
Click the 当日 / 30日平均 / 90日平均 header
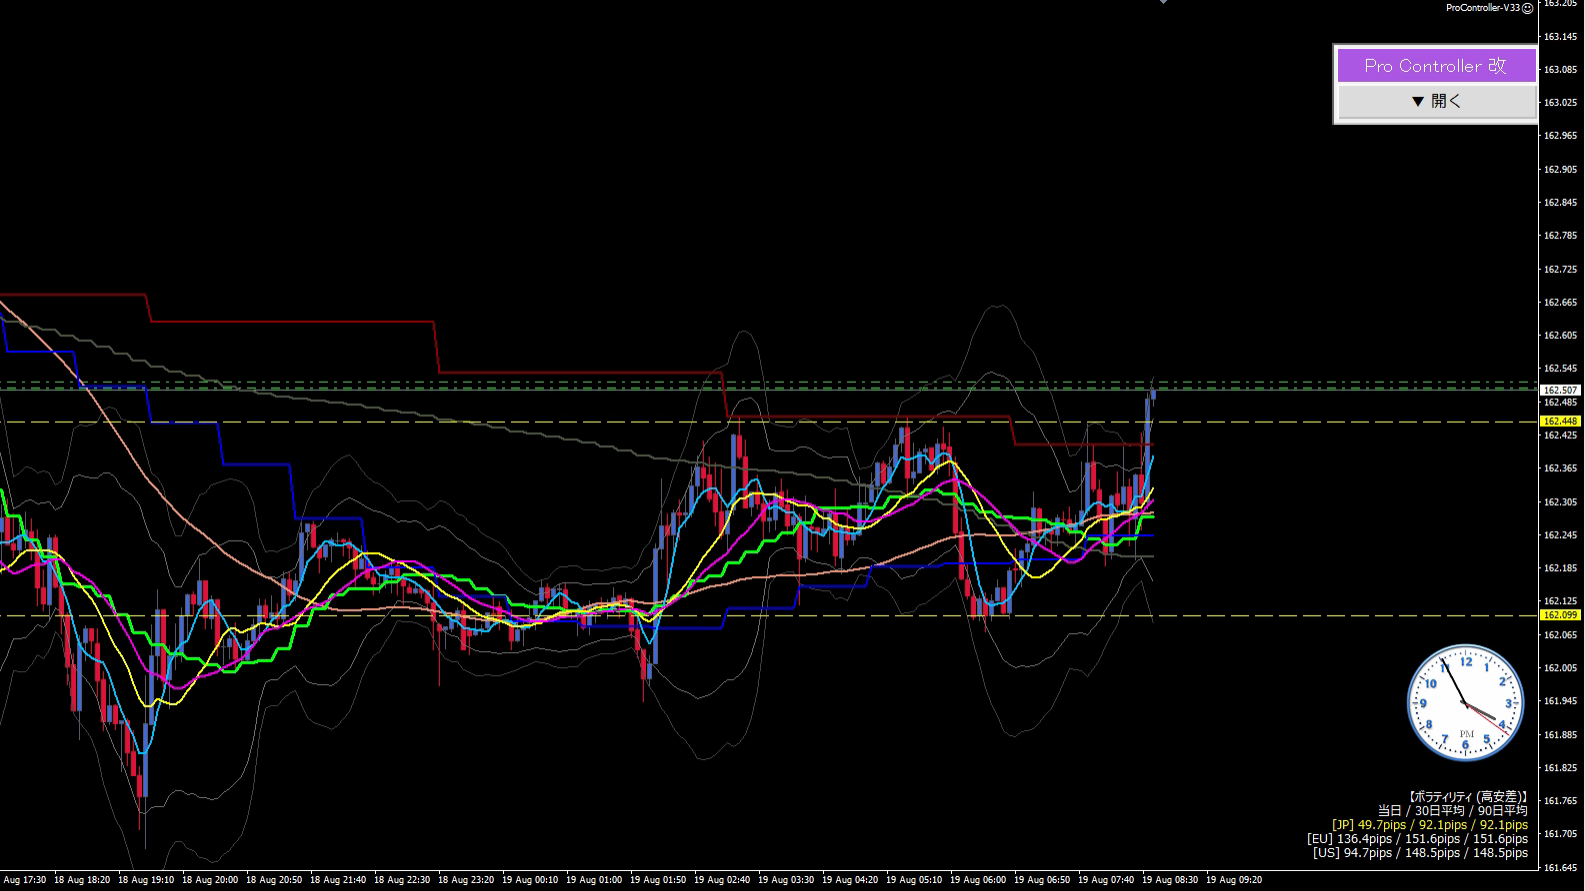[1452, 811]
